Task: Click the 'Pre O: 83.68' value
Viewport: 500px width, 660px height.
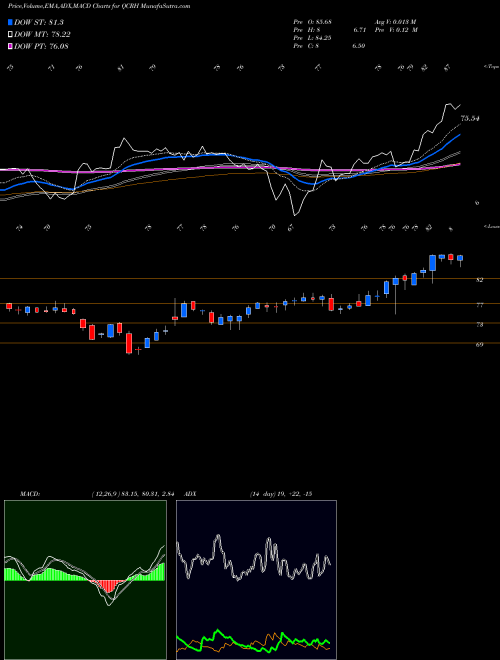Action: pos(313,22)
